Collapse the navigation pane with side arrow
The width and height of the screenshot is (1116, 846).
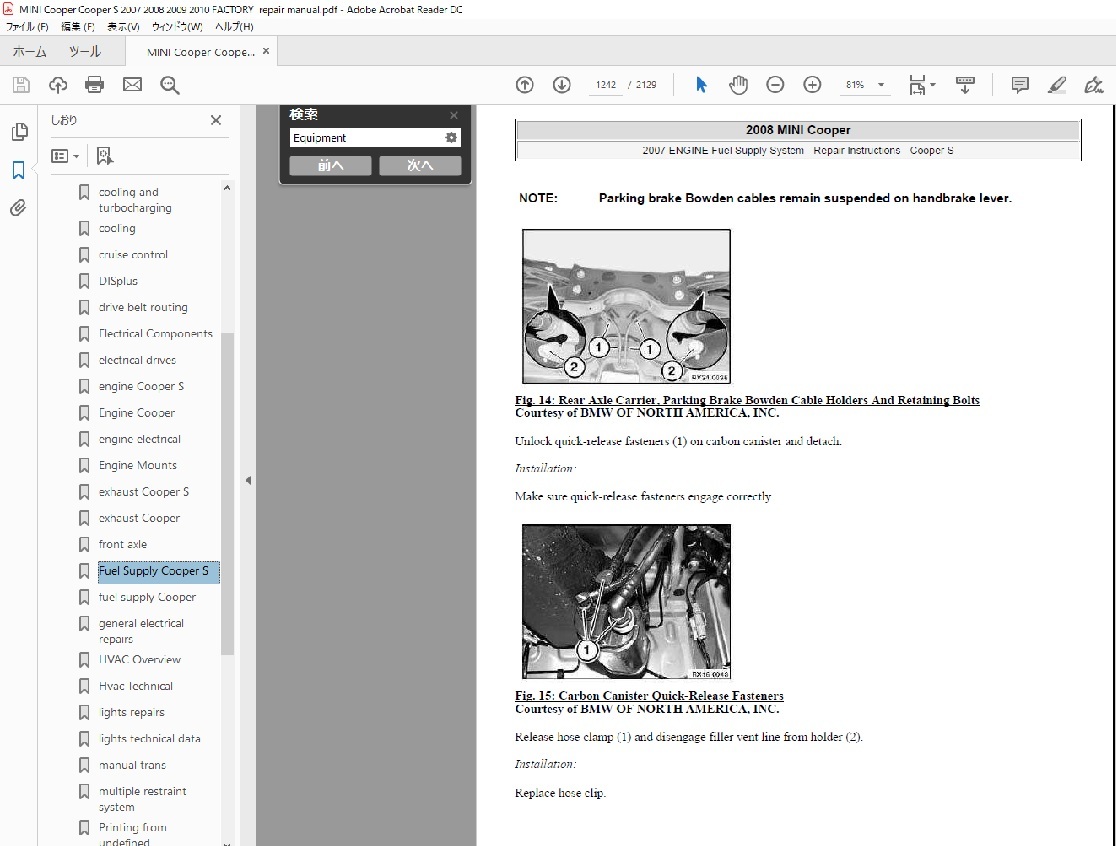(x=248, y=481)
